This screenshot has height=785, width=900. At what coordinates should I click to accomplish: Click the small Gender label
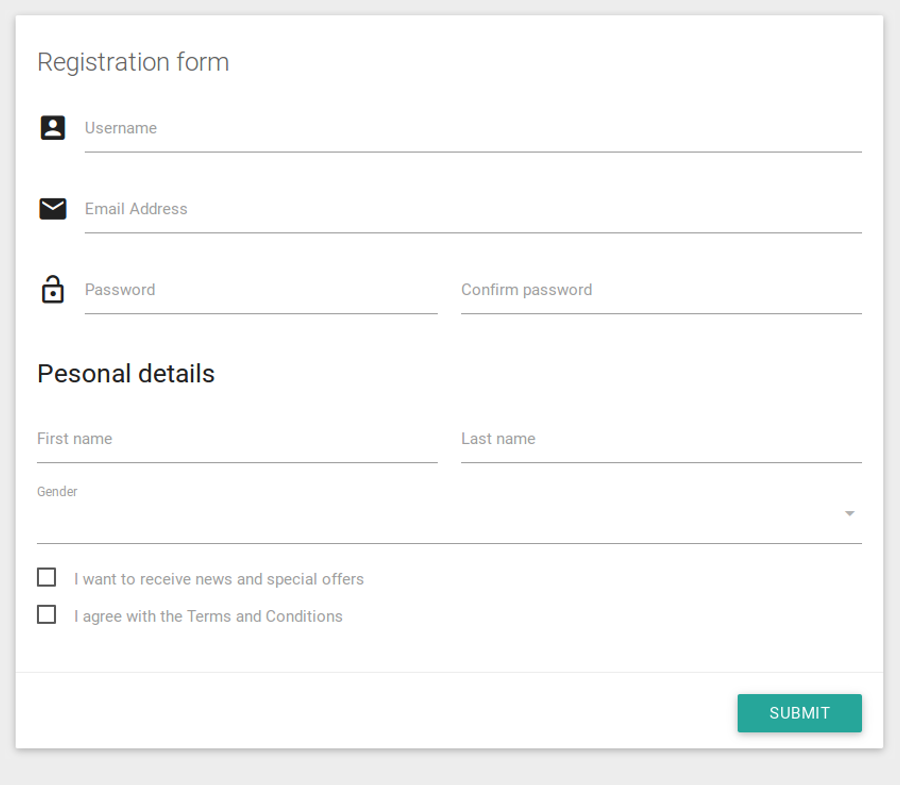click(57, 492)
